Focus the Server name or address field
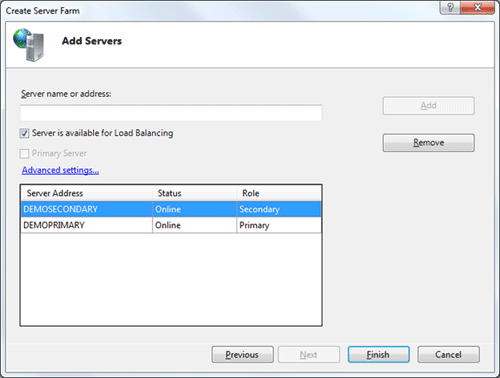Screen dimensions: 500x378 171,113
